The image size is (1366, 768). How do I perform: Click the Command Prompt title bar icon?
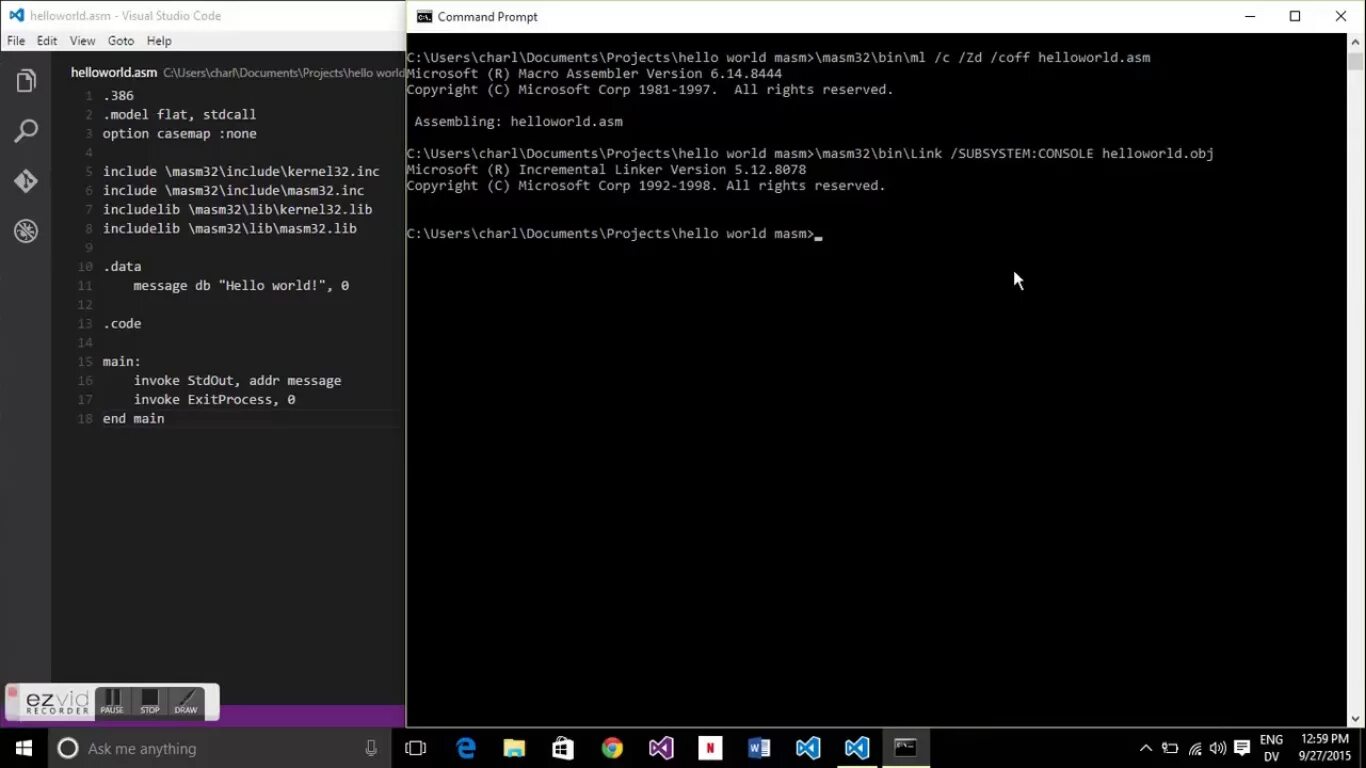point(425,16)
